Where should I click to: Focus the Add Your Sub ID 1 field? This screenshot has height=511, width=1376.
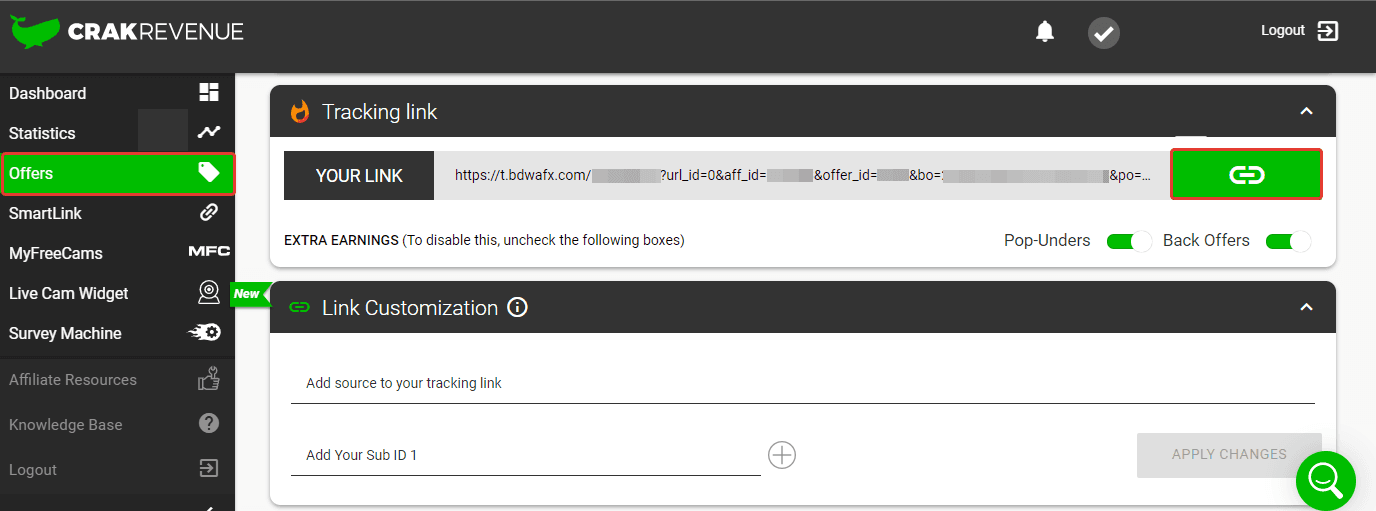tap(526, 455)
